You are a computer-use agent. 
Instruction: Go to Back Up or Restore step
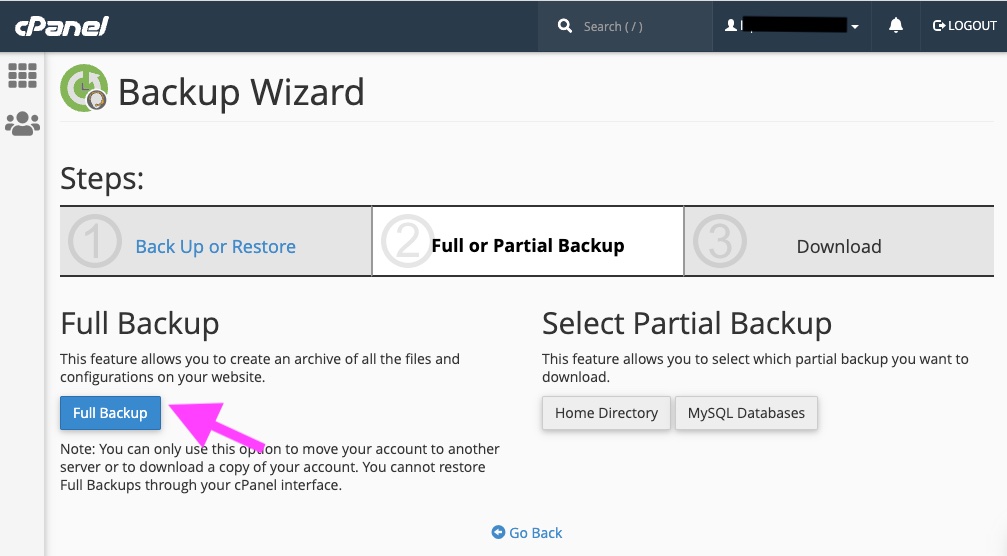pos(215,247)
